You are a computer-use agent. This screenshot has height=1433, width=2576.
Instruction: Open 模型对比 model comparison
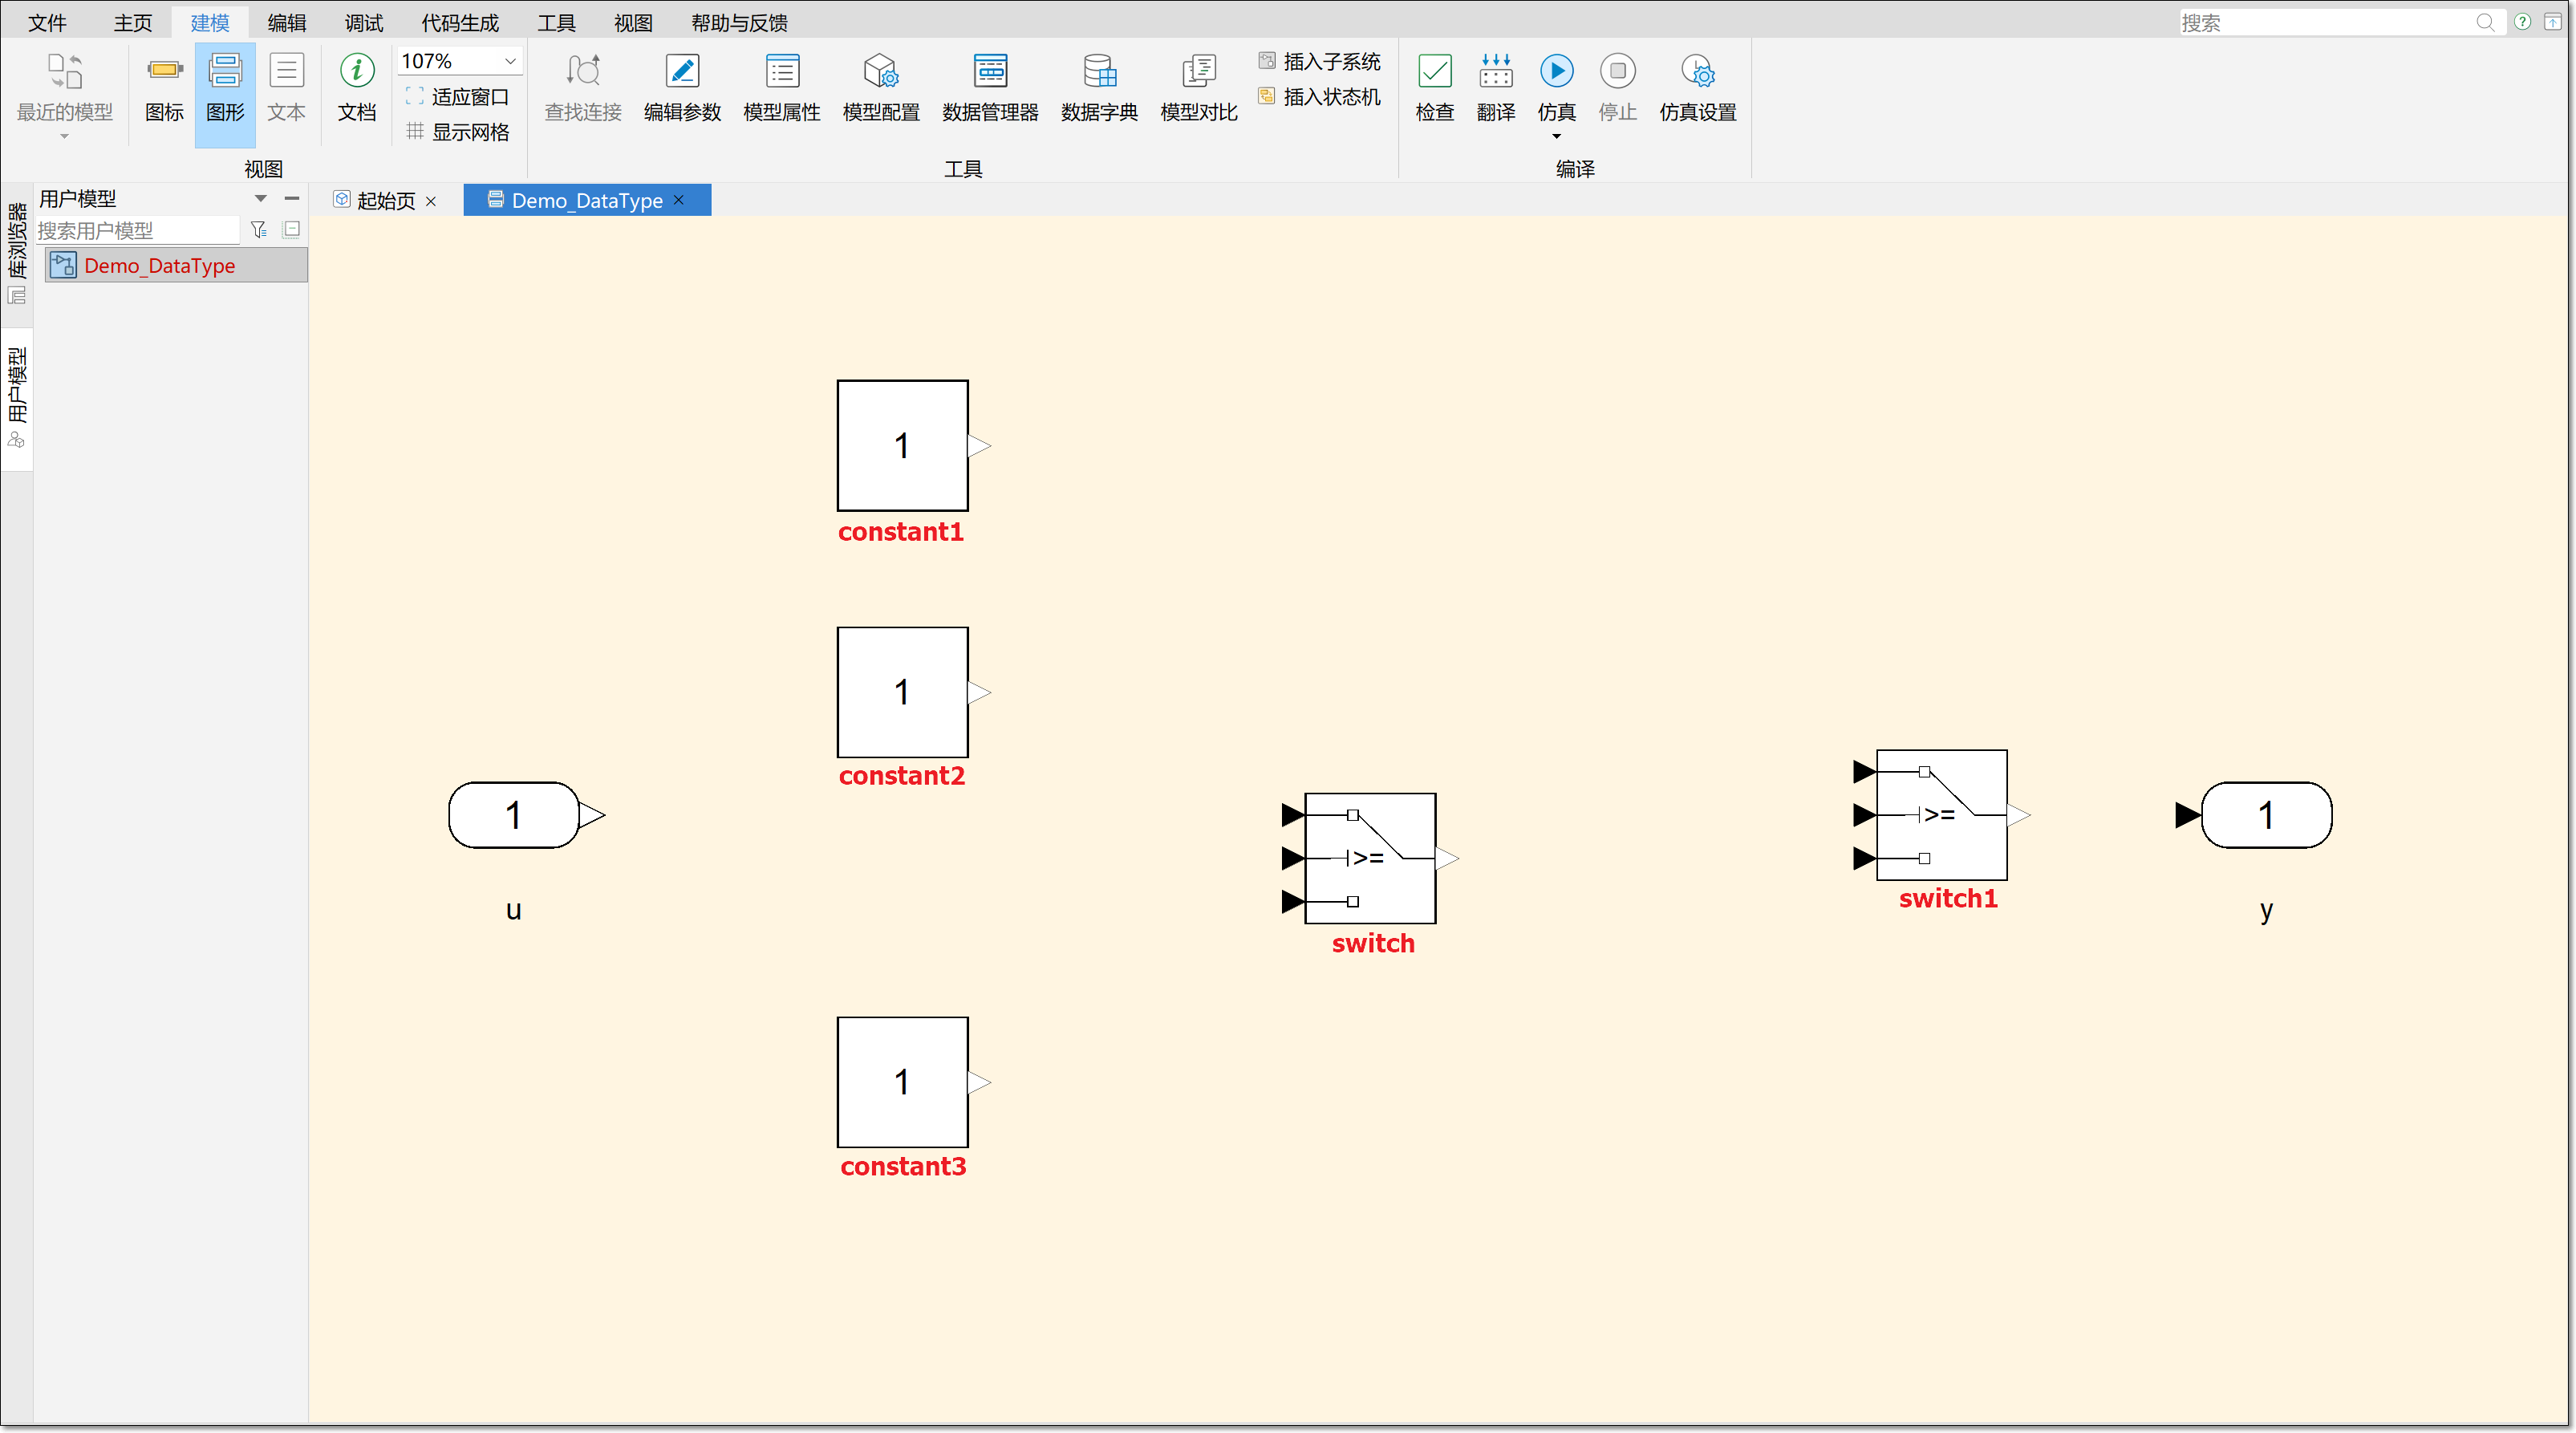click(1198, 88)
